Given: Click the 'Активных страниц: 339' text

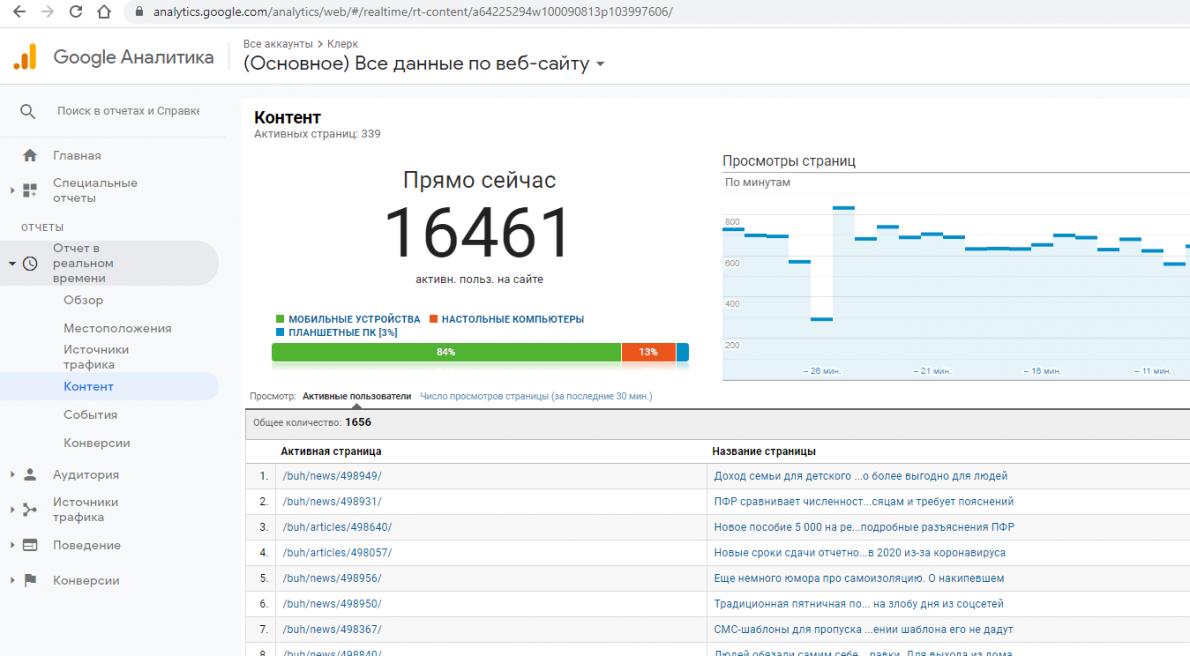Looking at the screenshot, I should pyautogui.click(x=317, y=134).
